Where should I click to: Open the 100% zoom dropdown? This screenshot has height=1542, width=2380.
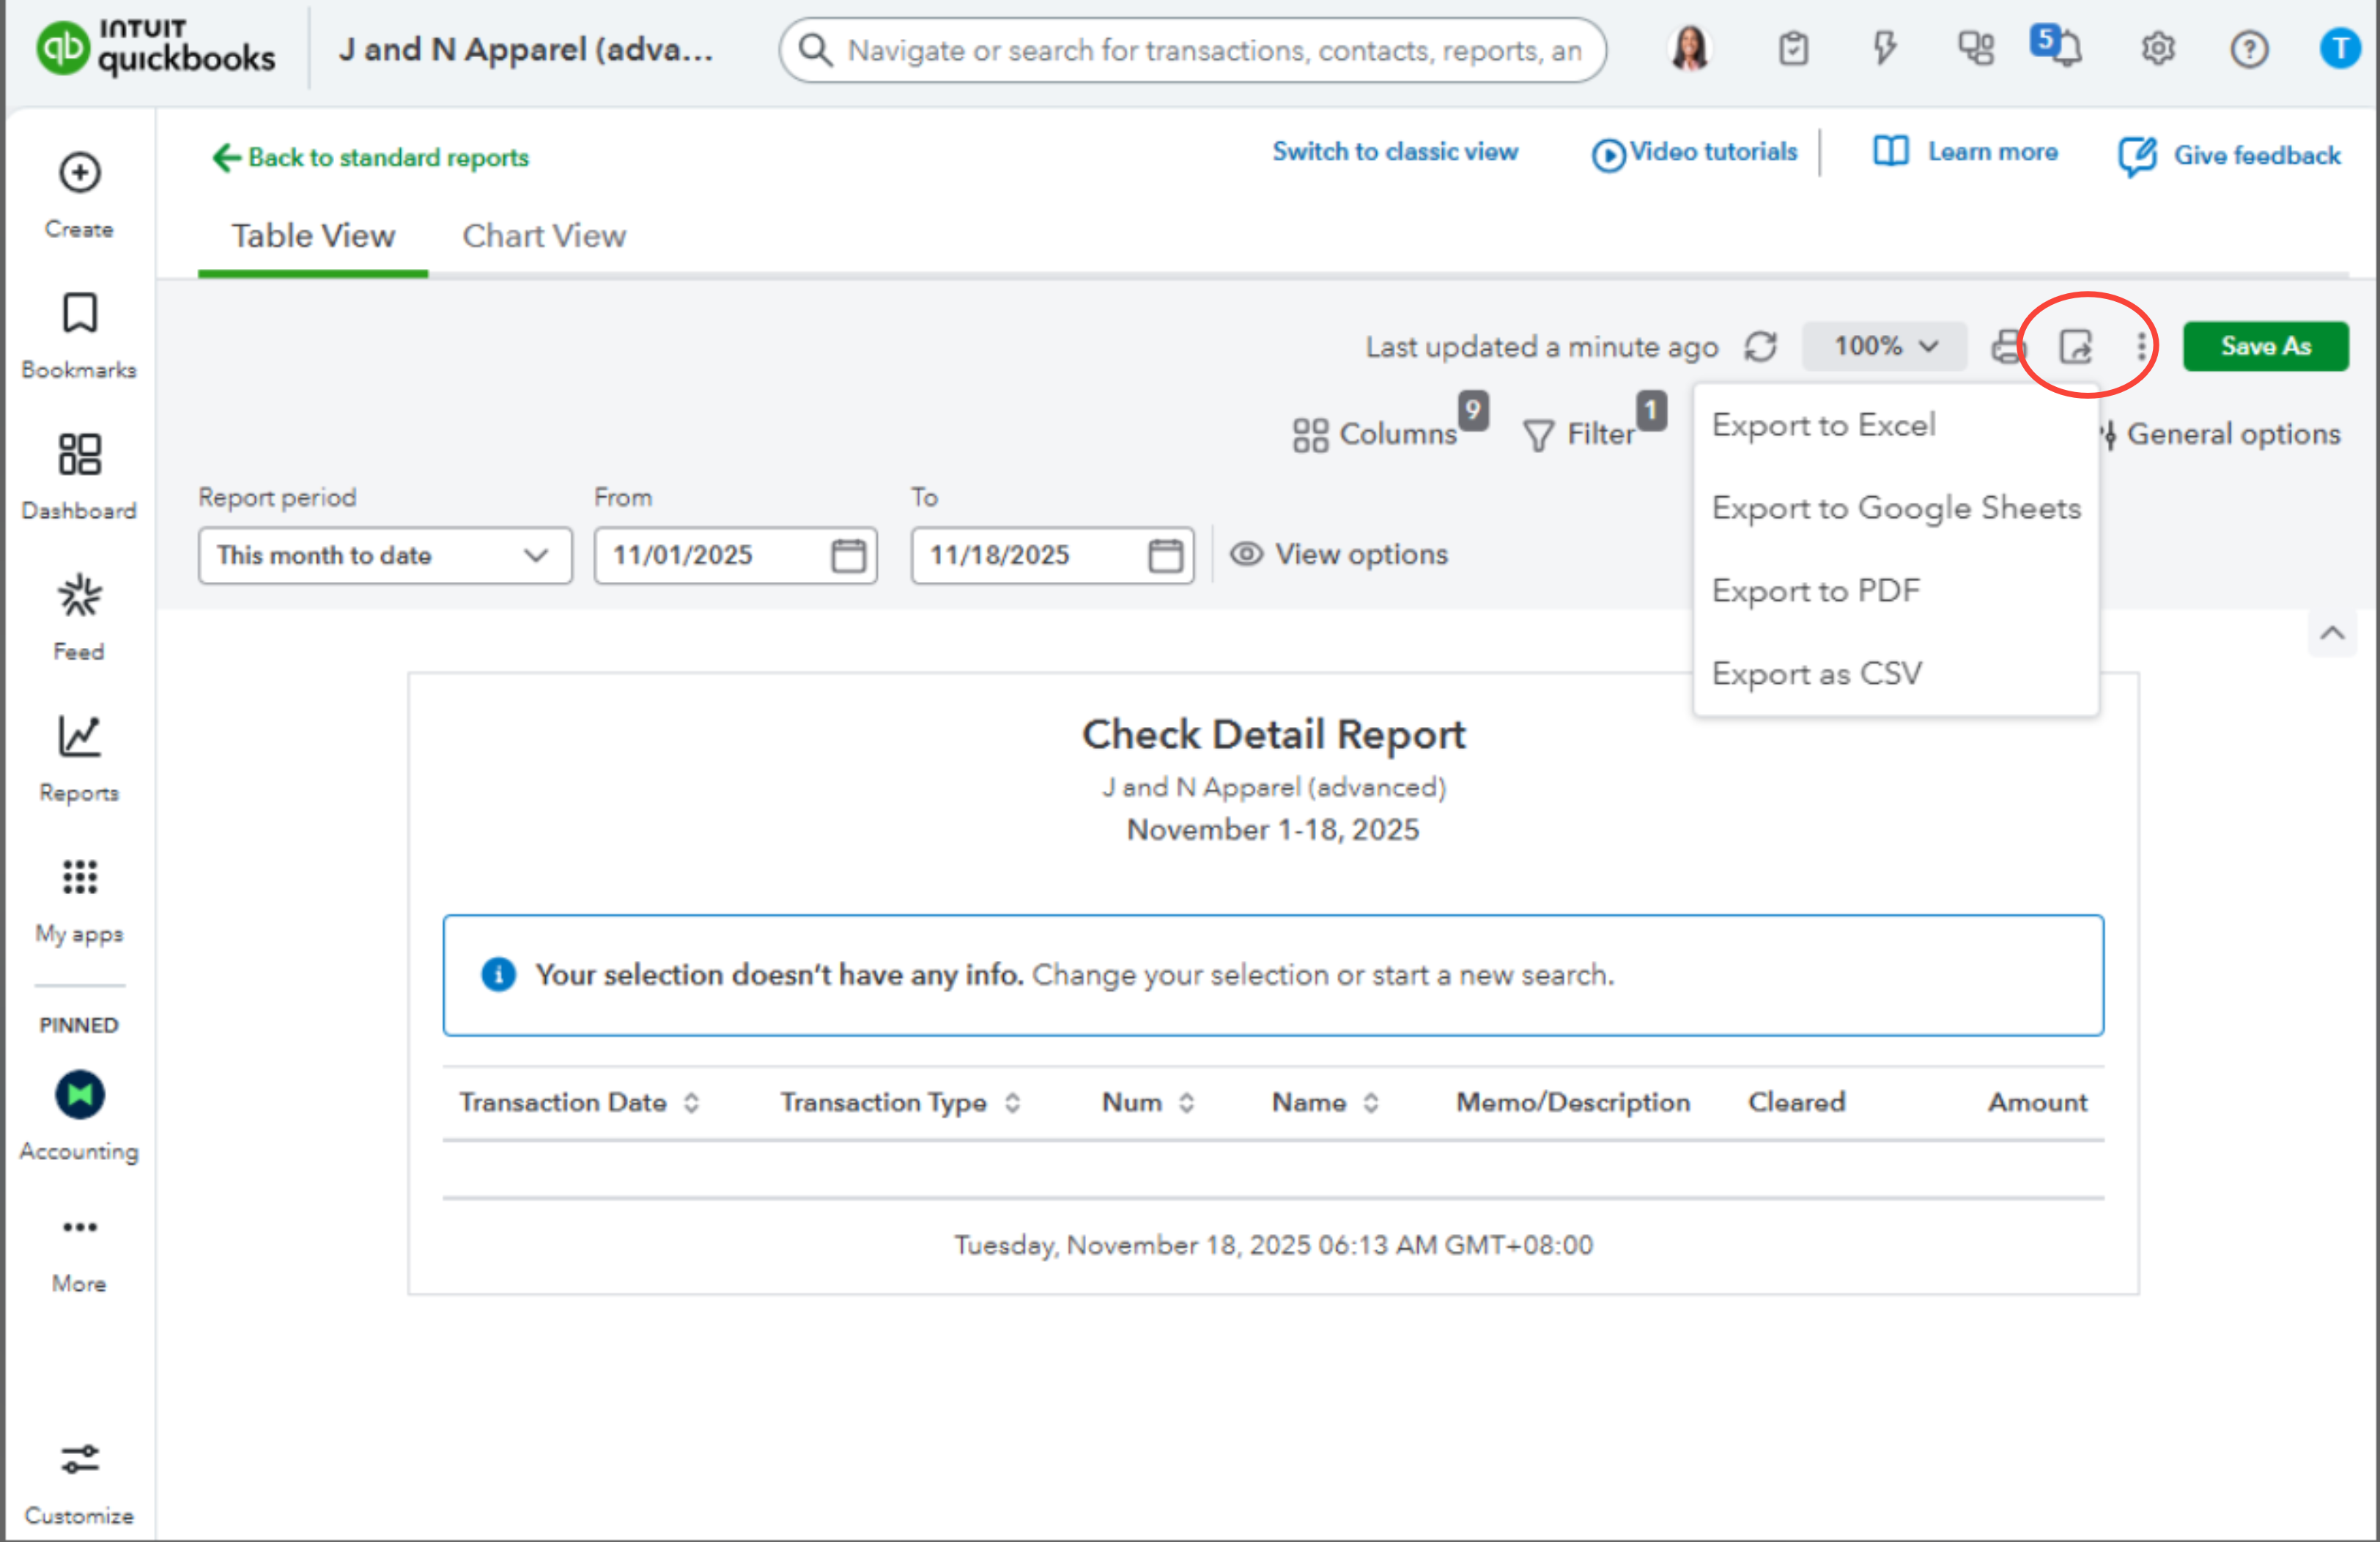tap(1884, 347)
